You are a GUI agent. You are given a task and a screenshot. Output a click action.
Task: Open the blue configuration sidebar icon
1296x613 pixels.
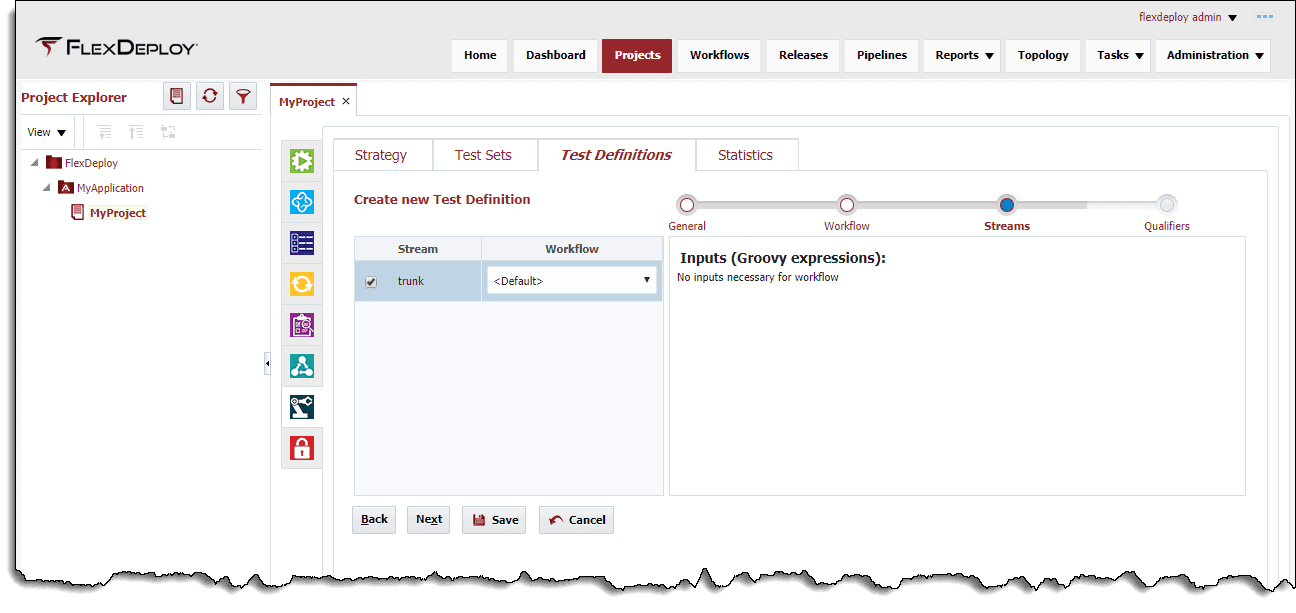tap(302, 202)
